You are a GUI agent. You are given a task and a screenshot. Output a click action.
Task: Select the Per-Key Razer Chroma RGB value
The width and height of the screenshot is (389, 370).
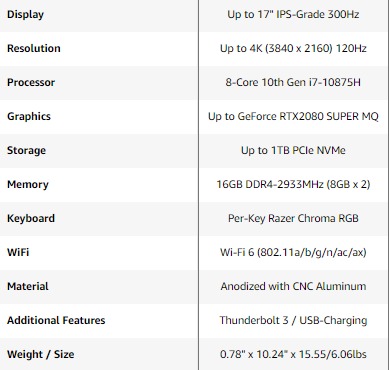[293, 218]
